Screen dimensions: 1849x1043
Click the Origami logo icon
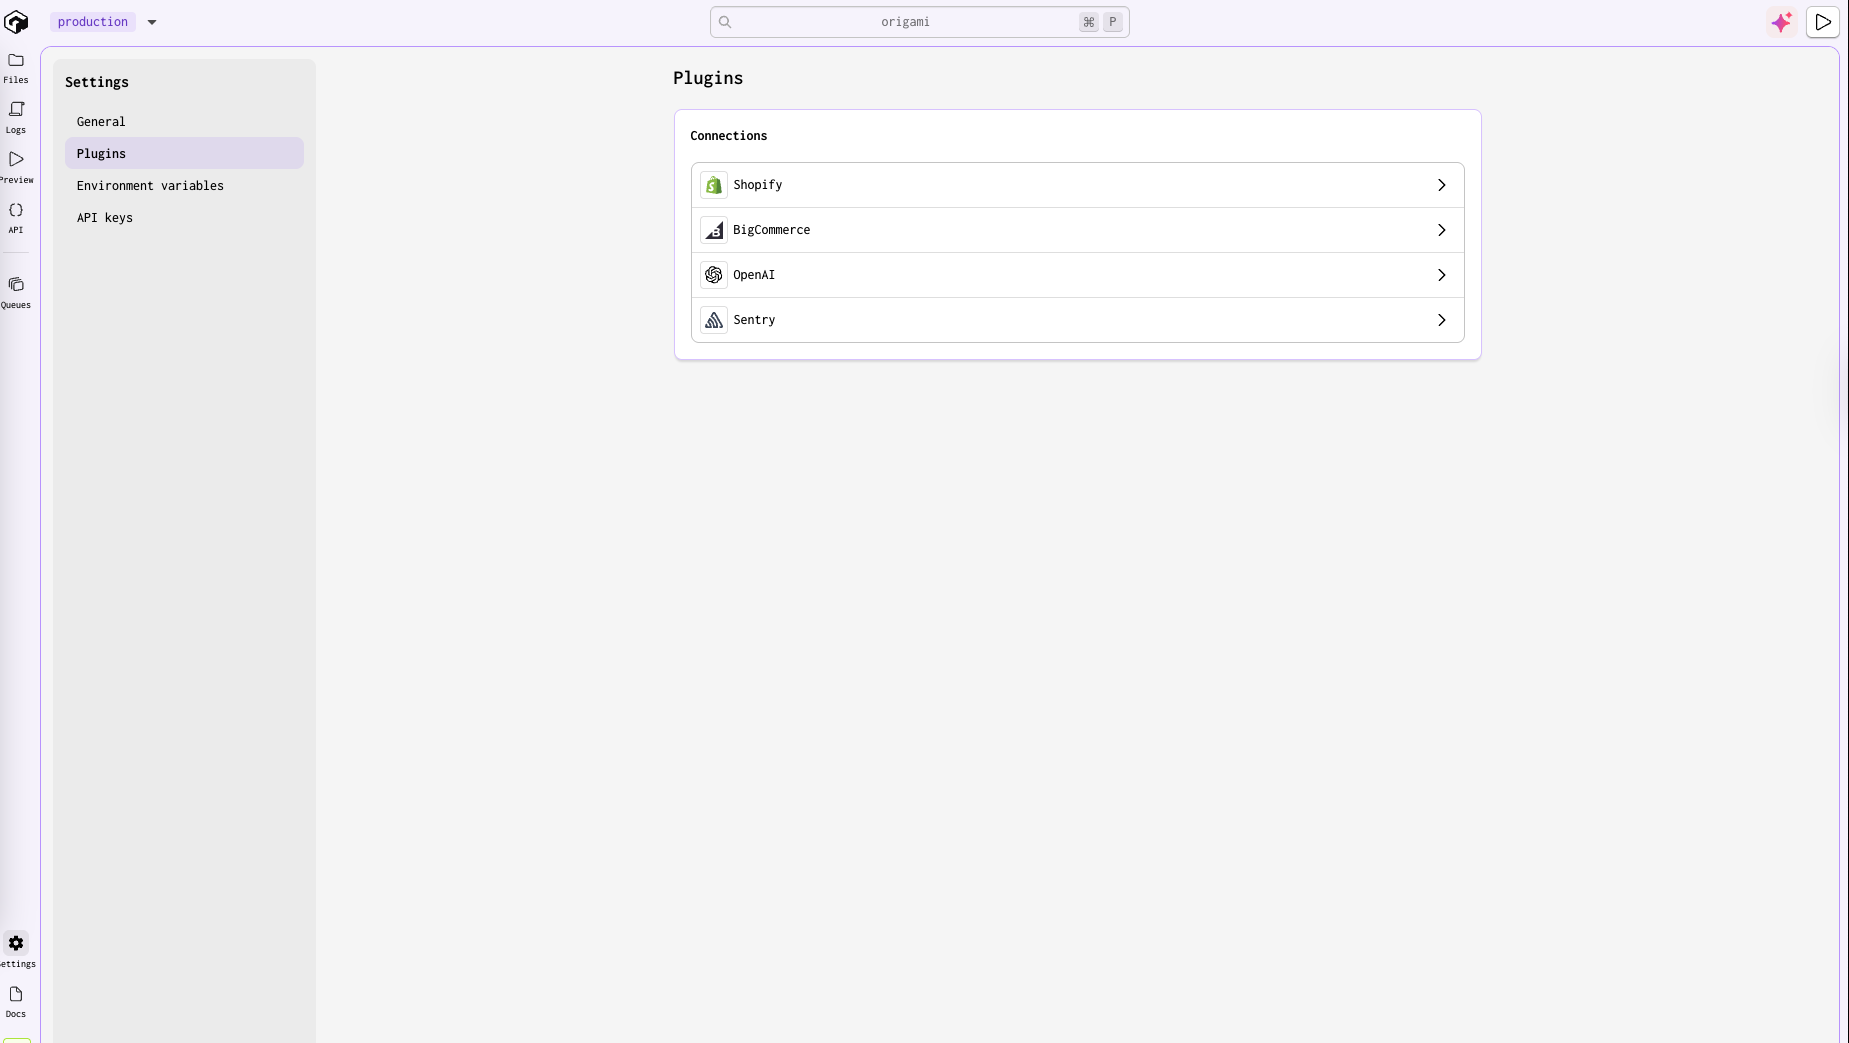coord(16,22)
